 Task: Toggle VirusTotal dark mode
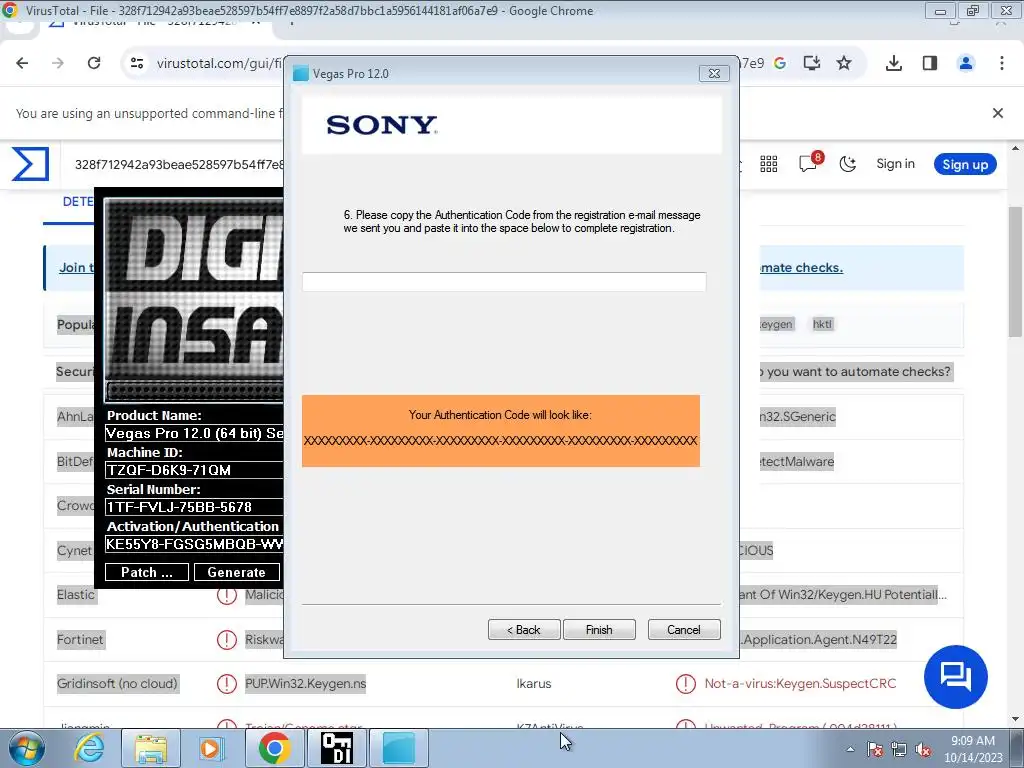pyautogui.click(x=848, y=164)
